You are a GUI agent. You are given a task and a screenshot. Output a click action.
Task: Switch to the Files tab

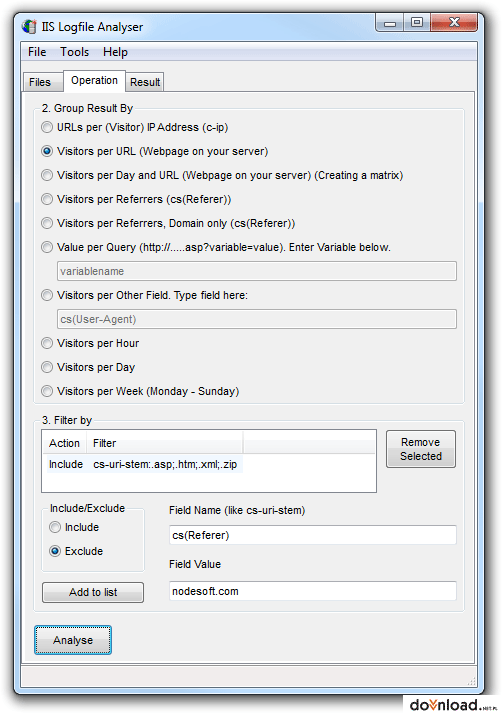tap(42, 82)
